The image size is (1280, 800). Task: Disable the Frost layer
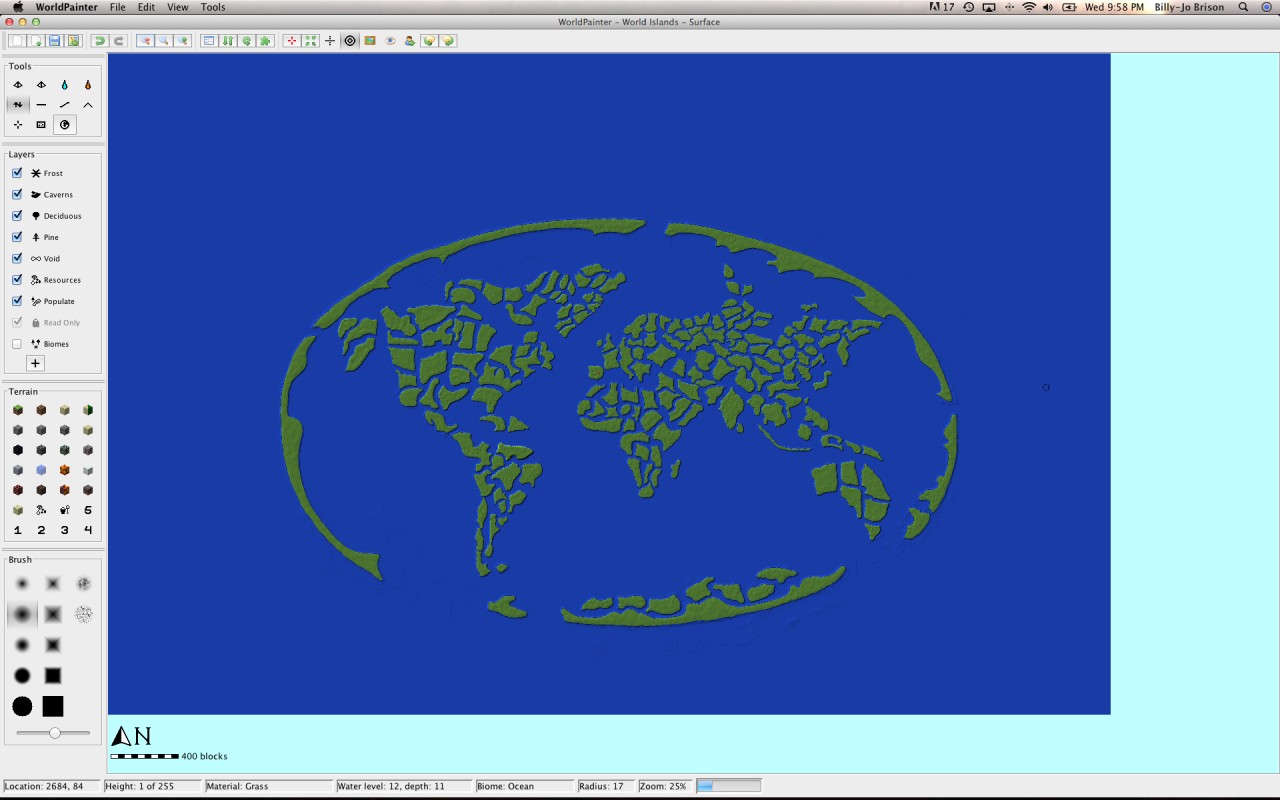point(17,172)
